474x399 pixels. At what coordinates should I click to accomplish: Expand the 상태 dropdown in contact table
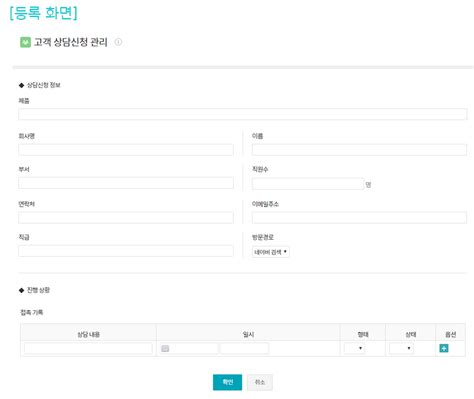401,348
